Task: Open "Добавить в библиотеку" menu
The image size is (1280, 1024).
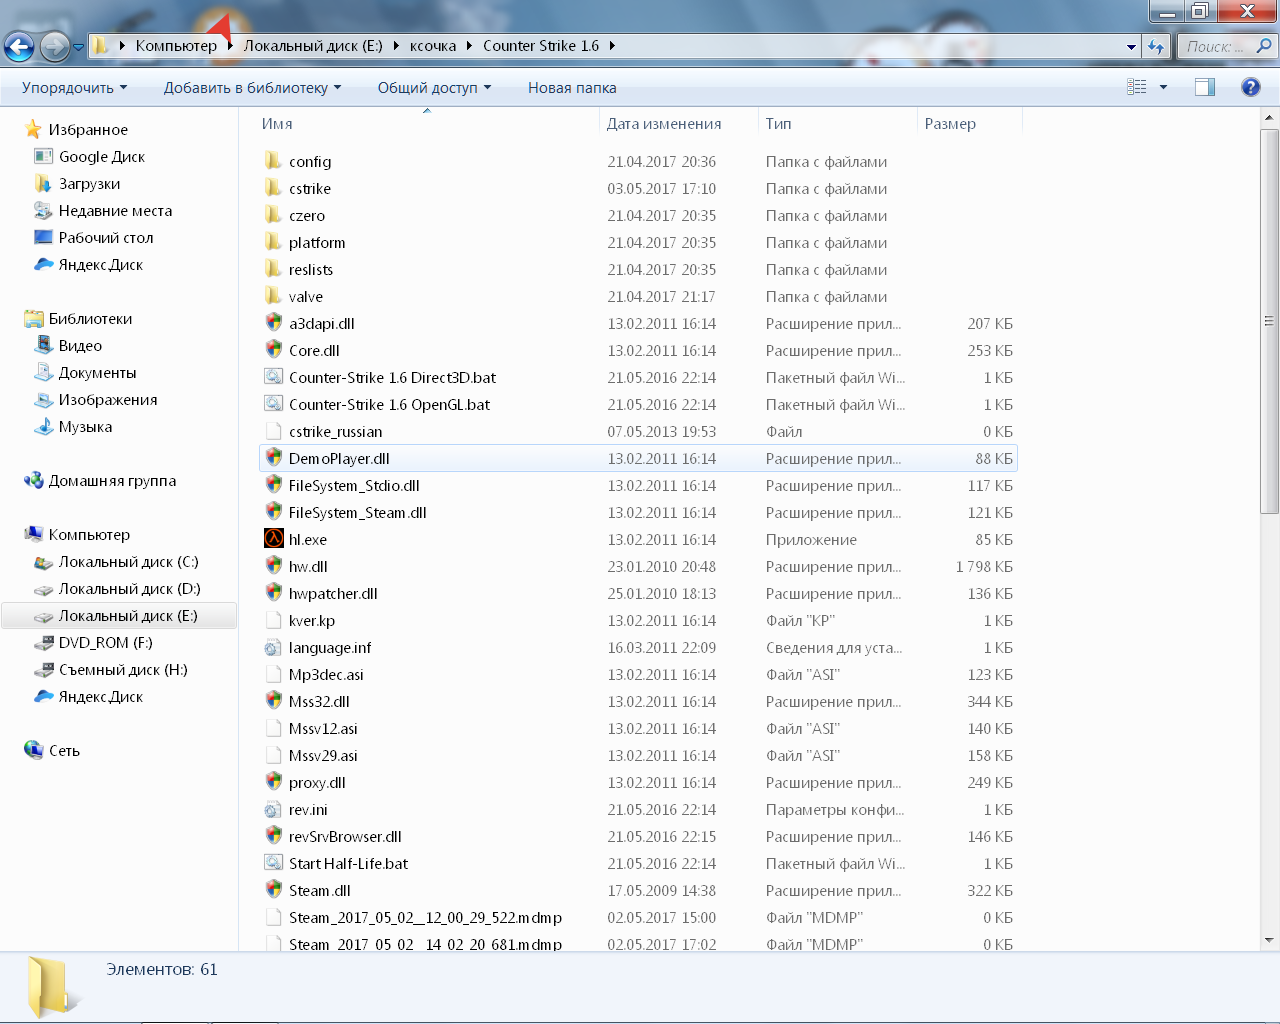Action: [252, 88]
